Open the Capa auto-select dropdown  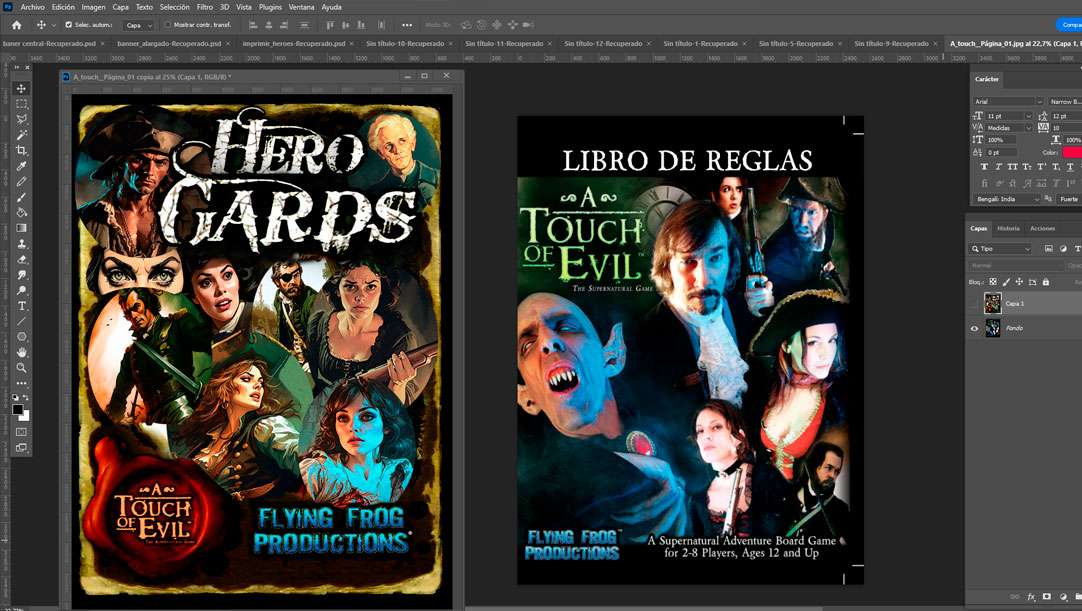click(x=138, y=25)
